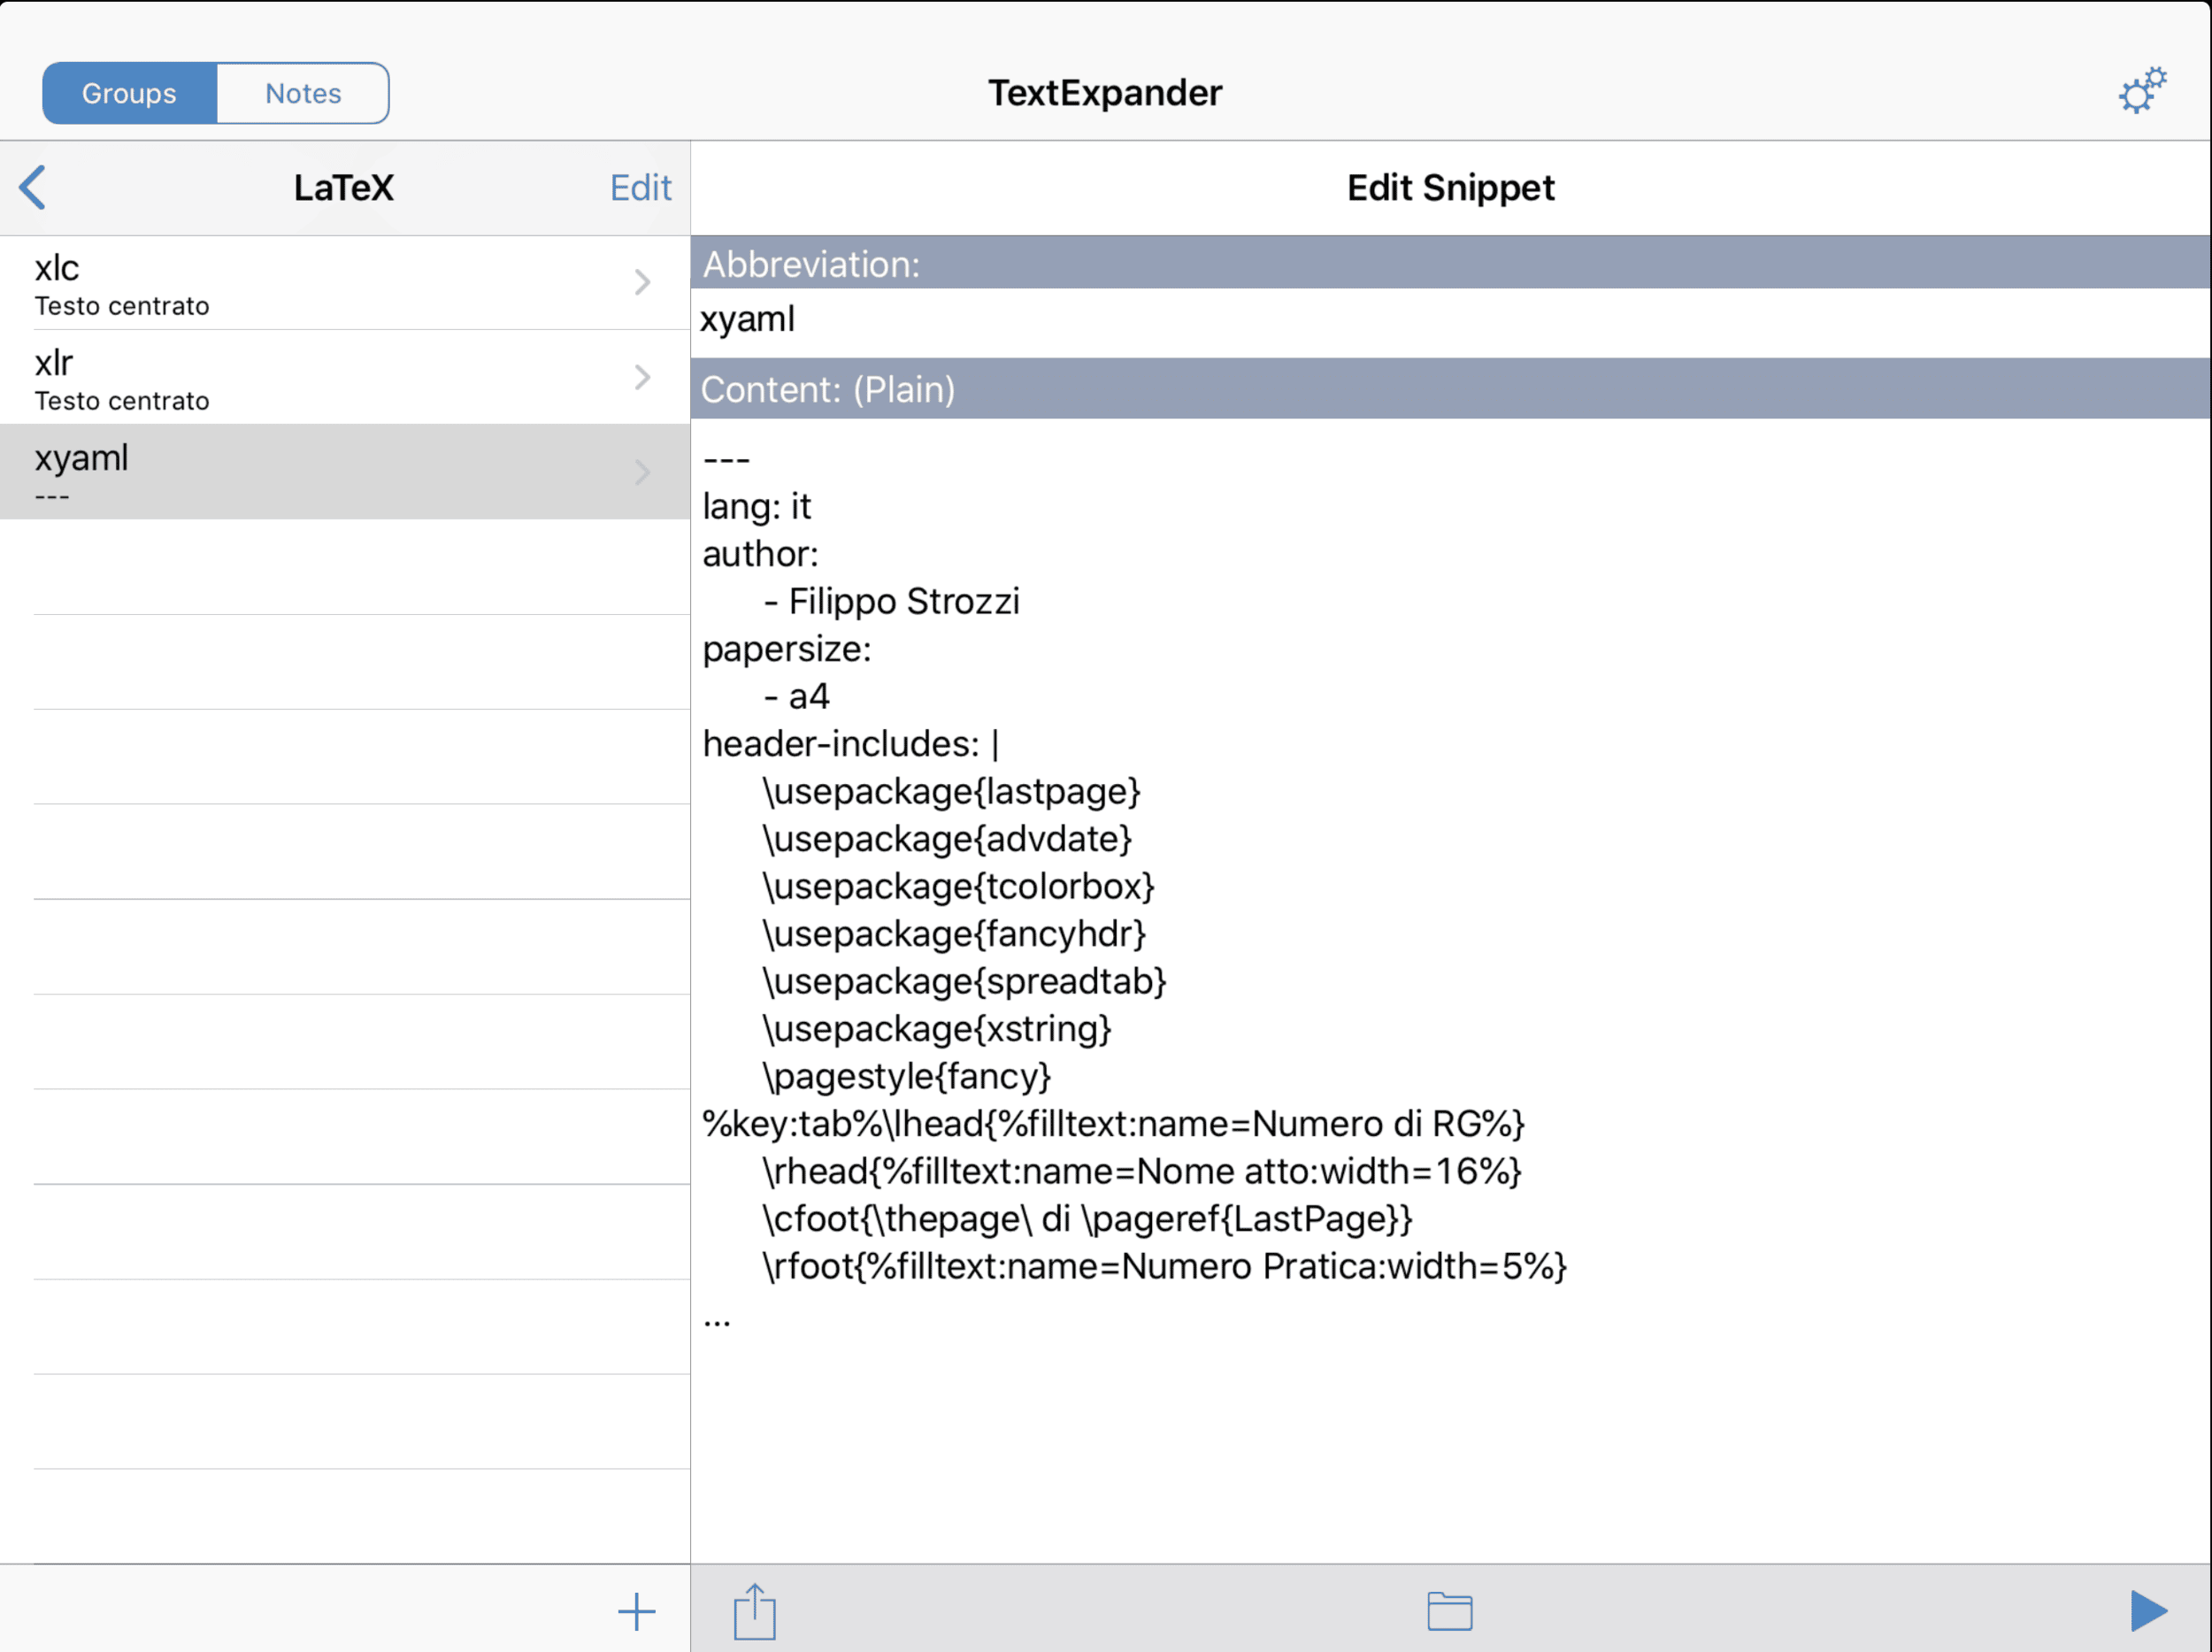2212x1652 pixels.
Task: Tap the Content: (Plain) header
Action: pyautogui.click(x=1450, y=389)
